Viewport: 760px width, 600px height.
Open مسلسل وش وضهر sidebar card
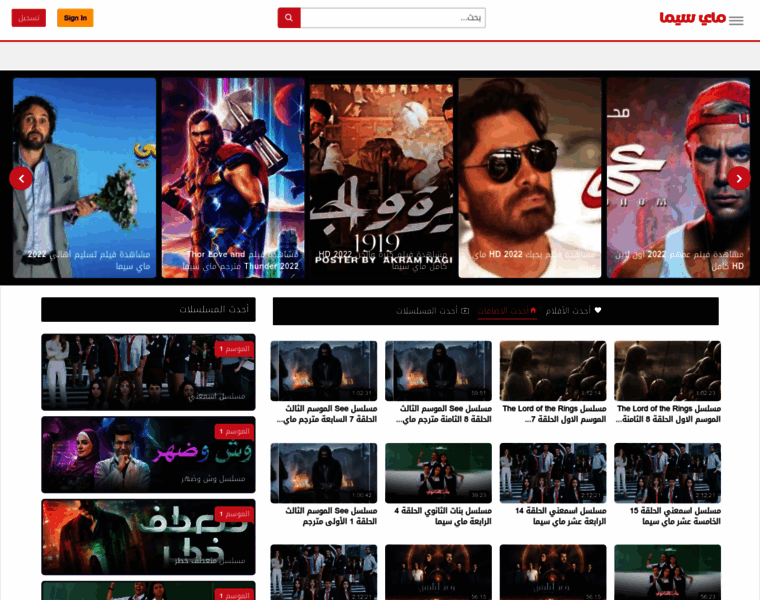pyautogui.click(x=148, y=455)
